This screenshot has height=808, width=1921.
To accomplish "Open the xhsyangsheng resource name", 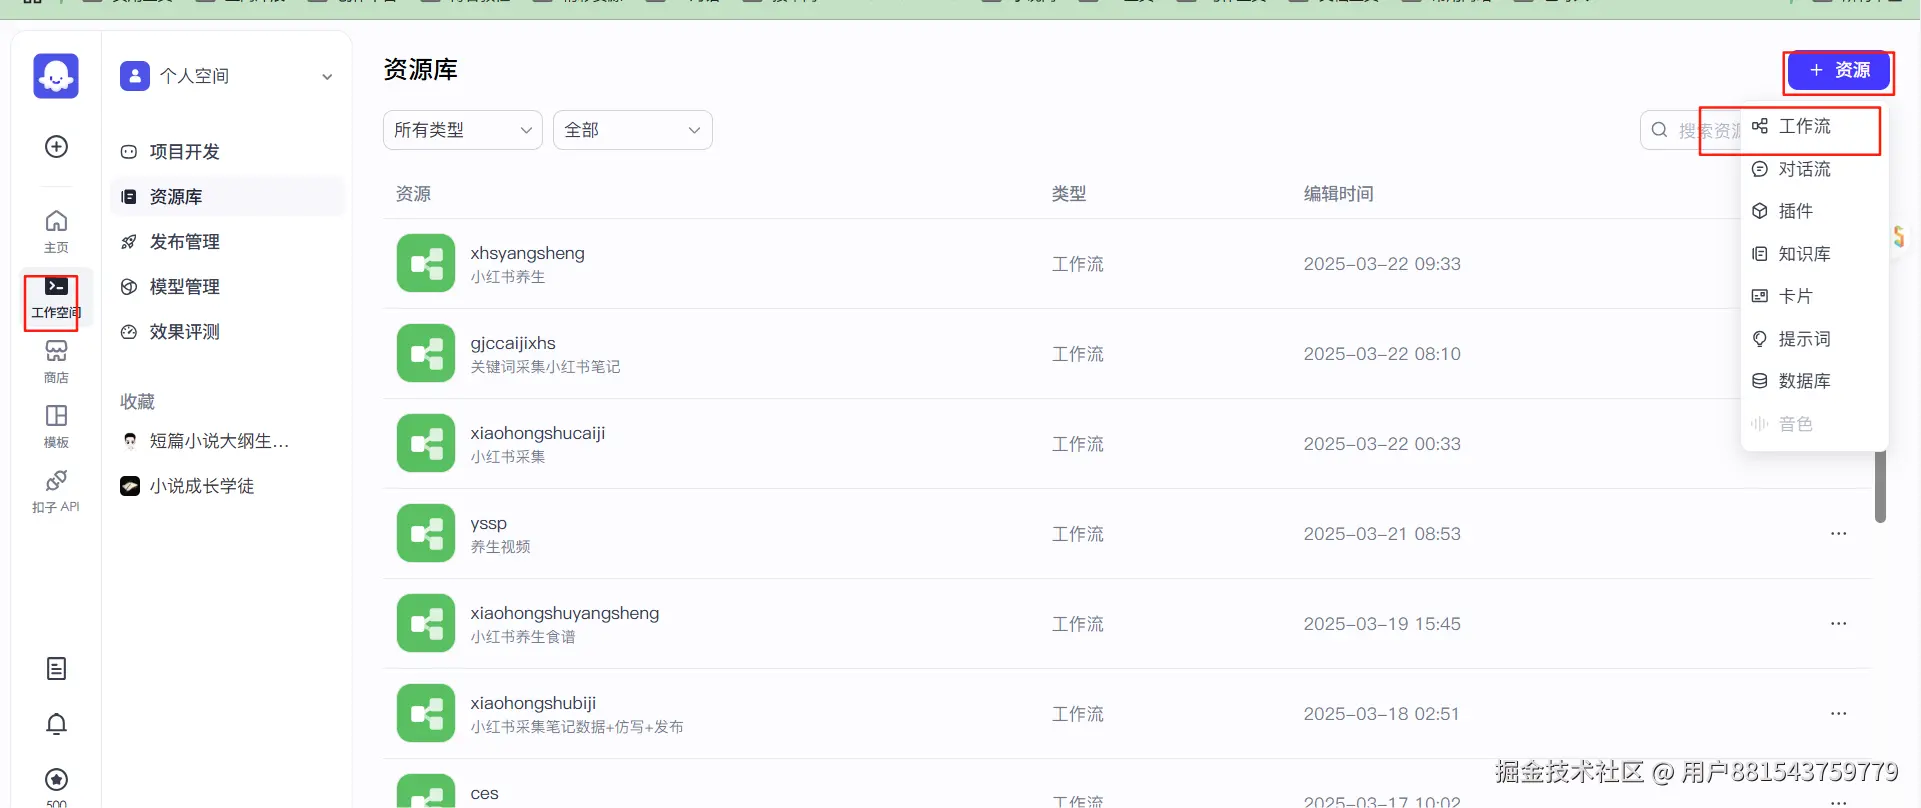I will 527,253.
